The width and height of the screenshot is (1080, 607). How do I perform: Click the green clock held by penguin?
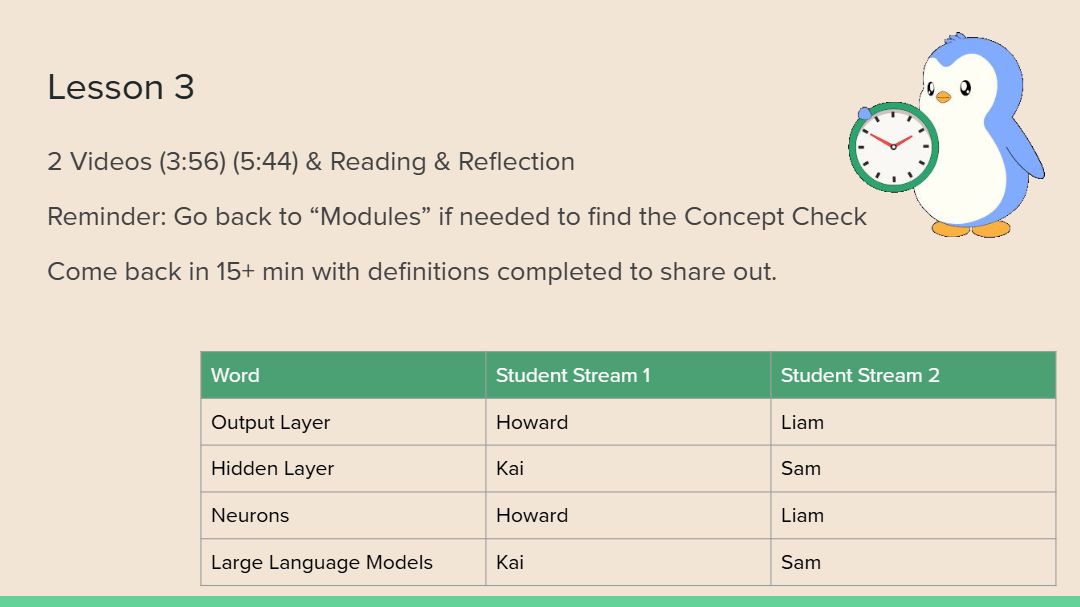click(893, 148)
